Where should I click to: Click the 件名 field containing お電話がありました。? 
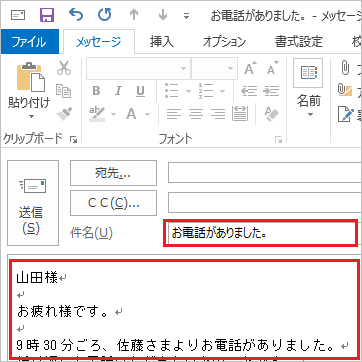262,233
